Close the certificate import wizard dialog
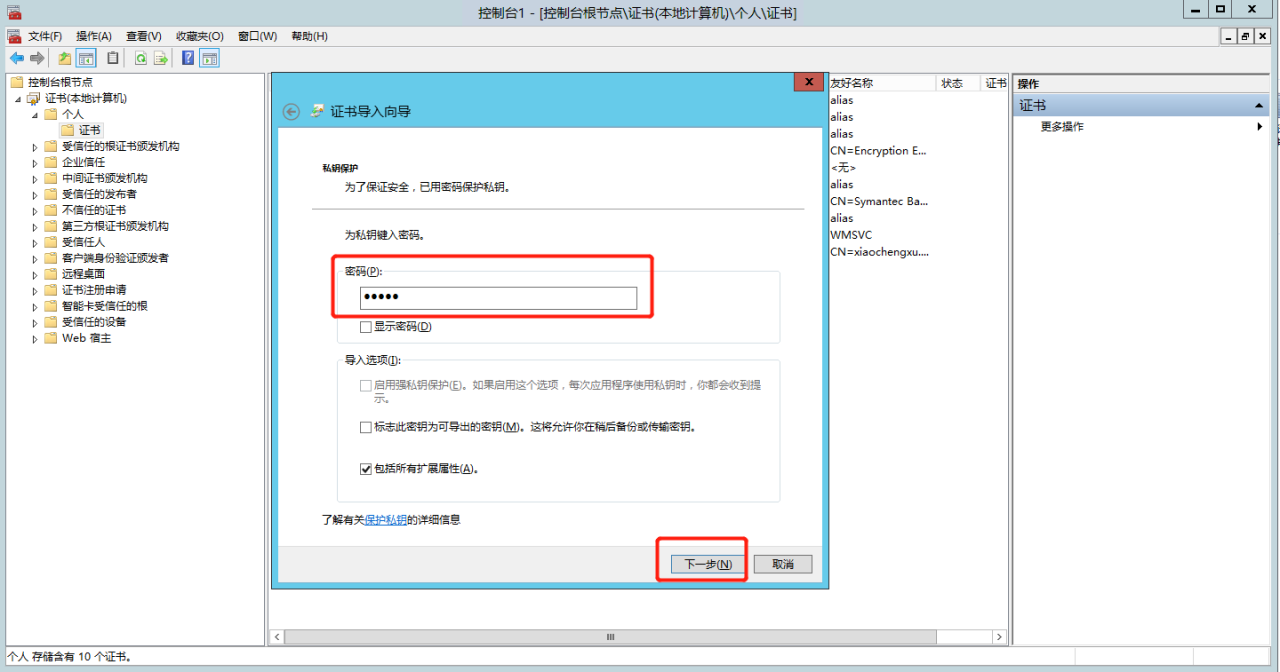 click(x=808, y=82)
